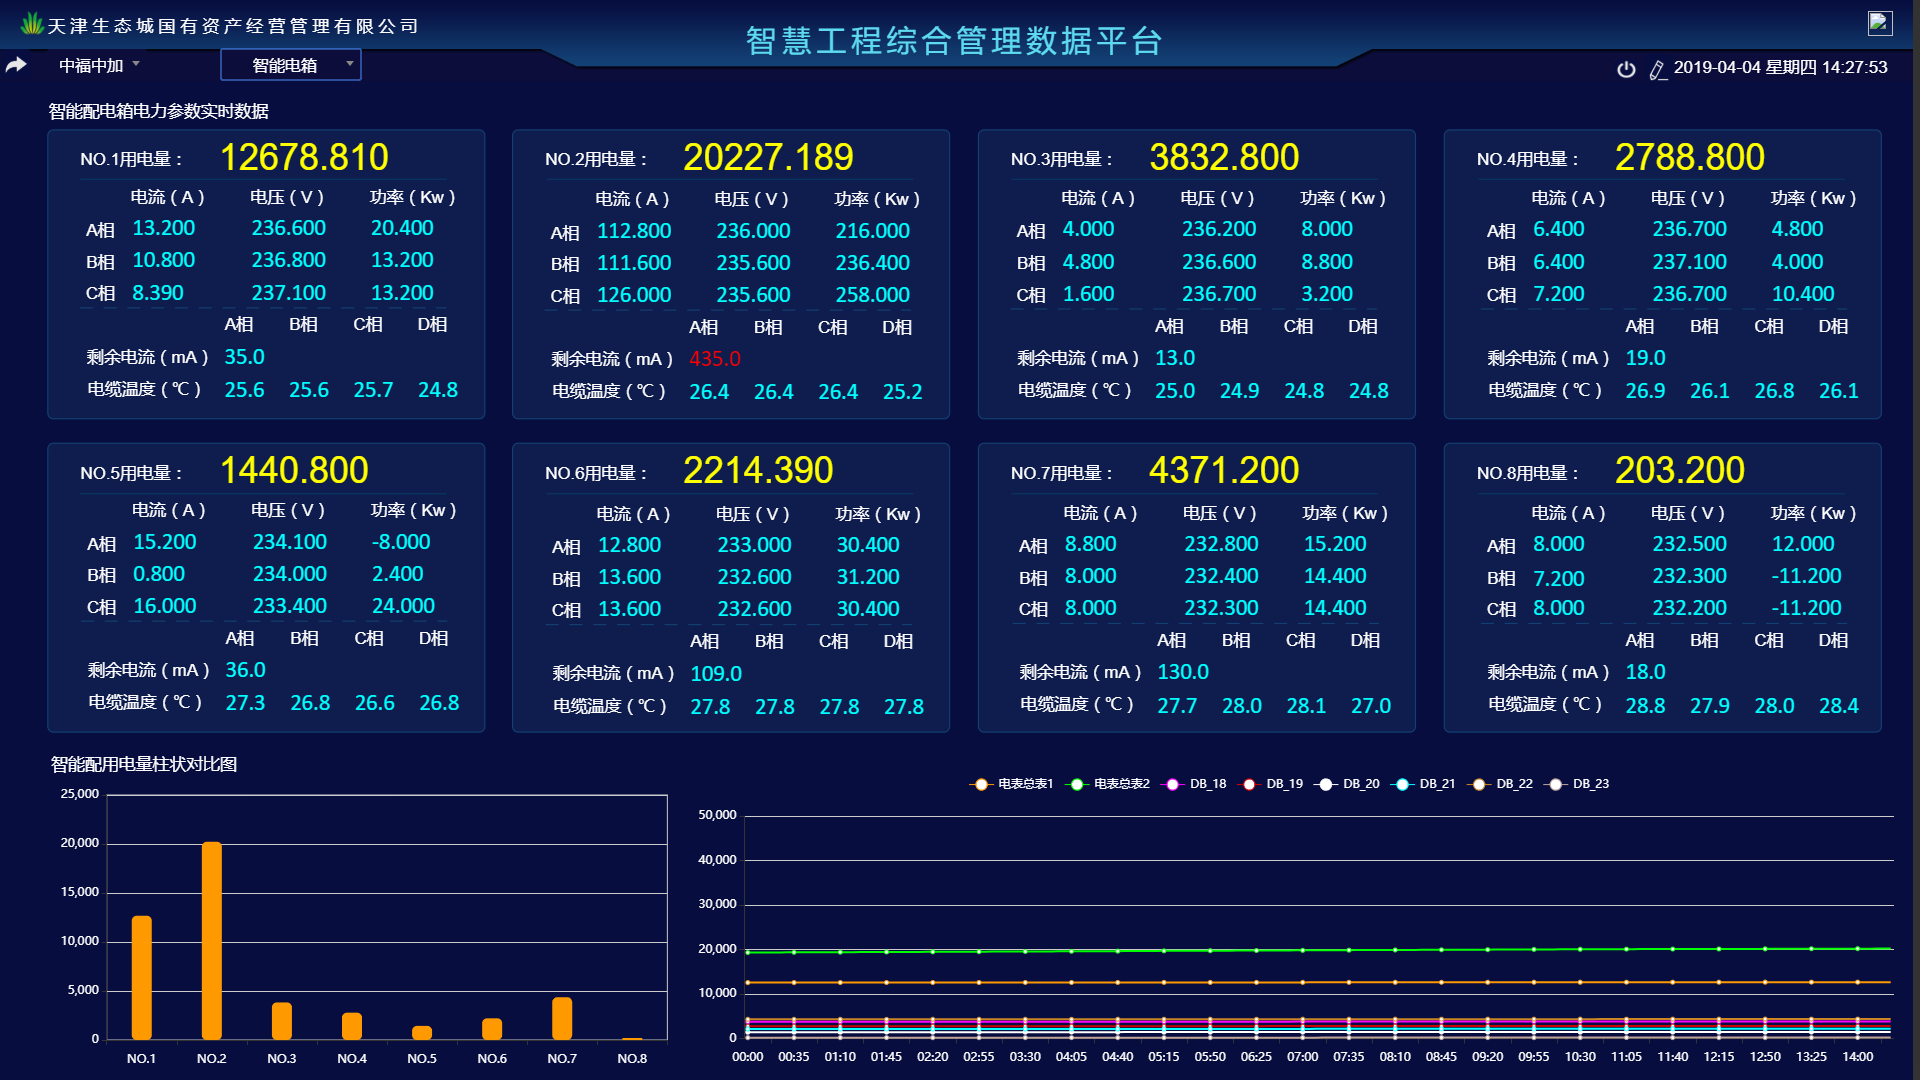Viewport: 1920px width, 1080px height.
Task: Toggle 电表总表1 legend marker
Action: [981, 784]
